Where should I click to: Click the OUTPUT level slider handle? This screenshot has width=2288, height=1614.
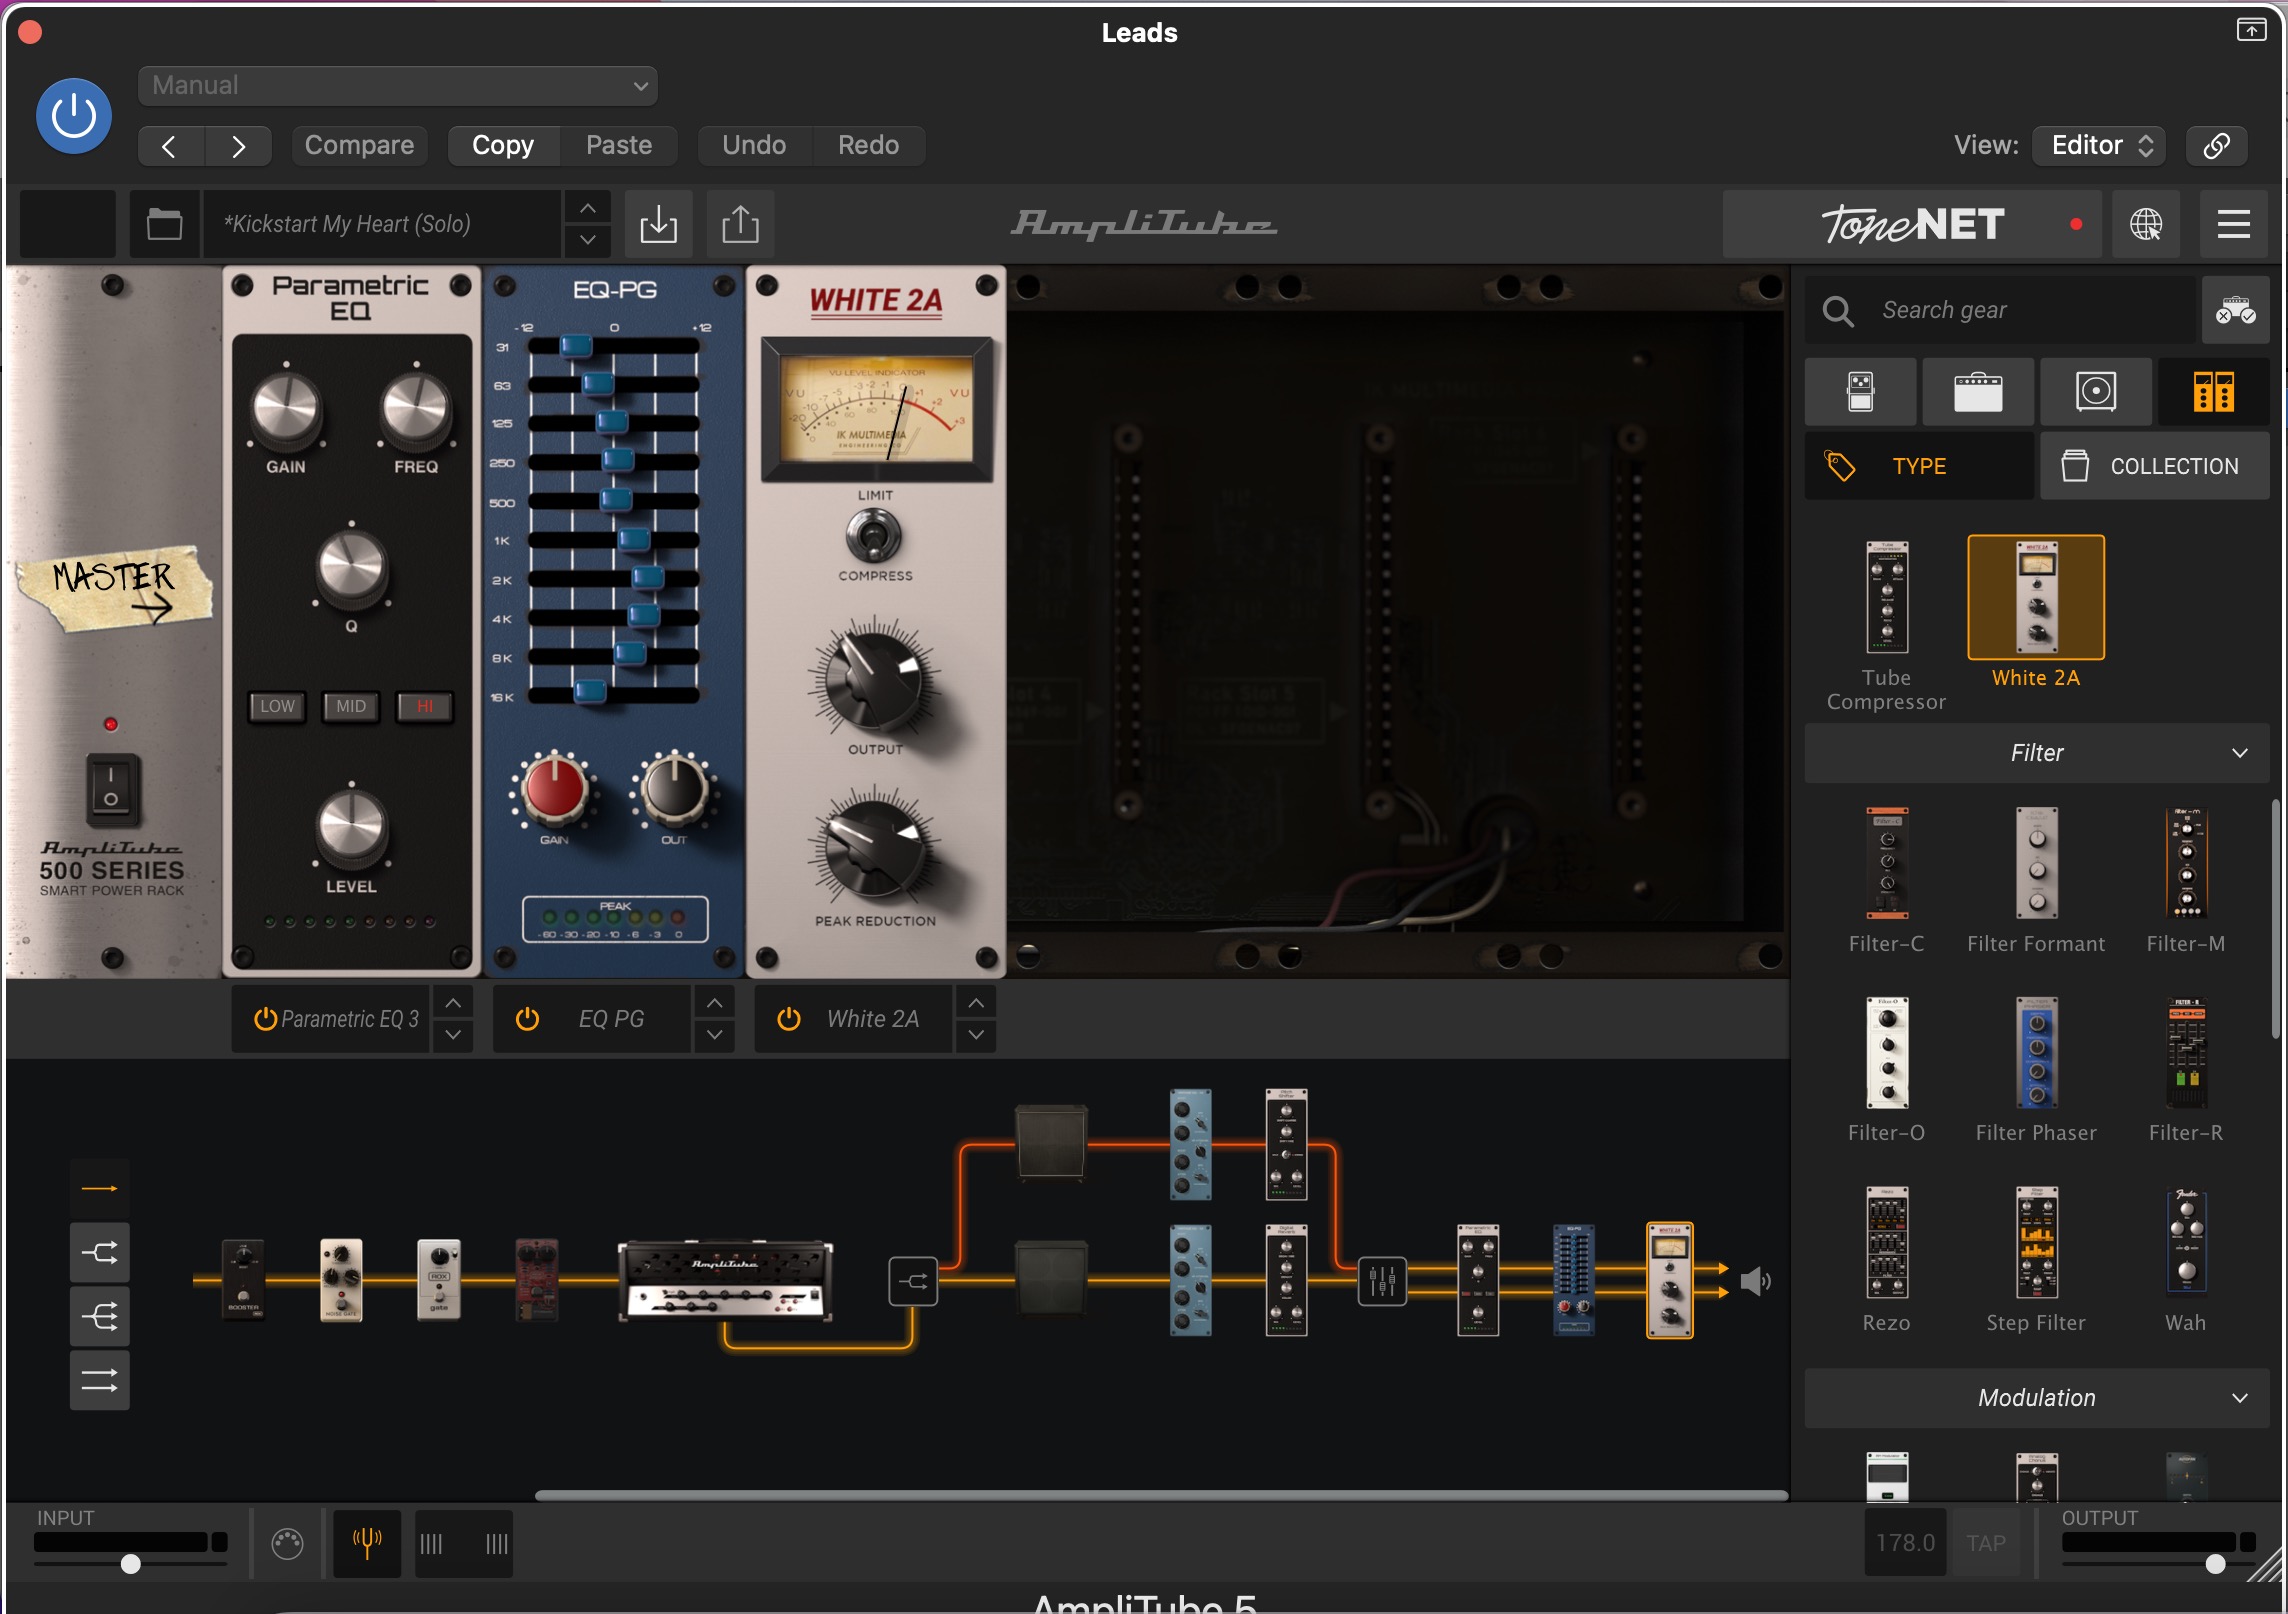point(2215,1565)
